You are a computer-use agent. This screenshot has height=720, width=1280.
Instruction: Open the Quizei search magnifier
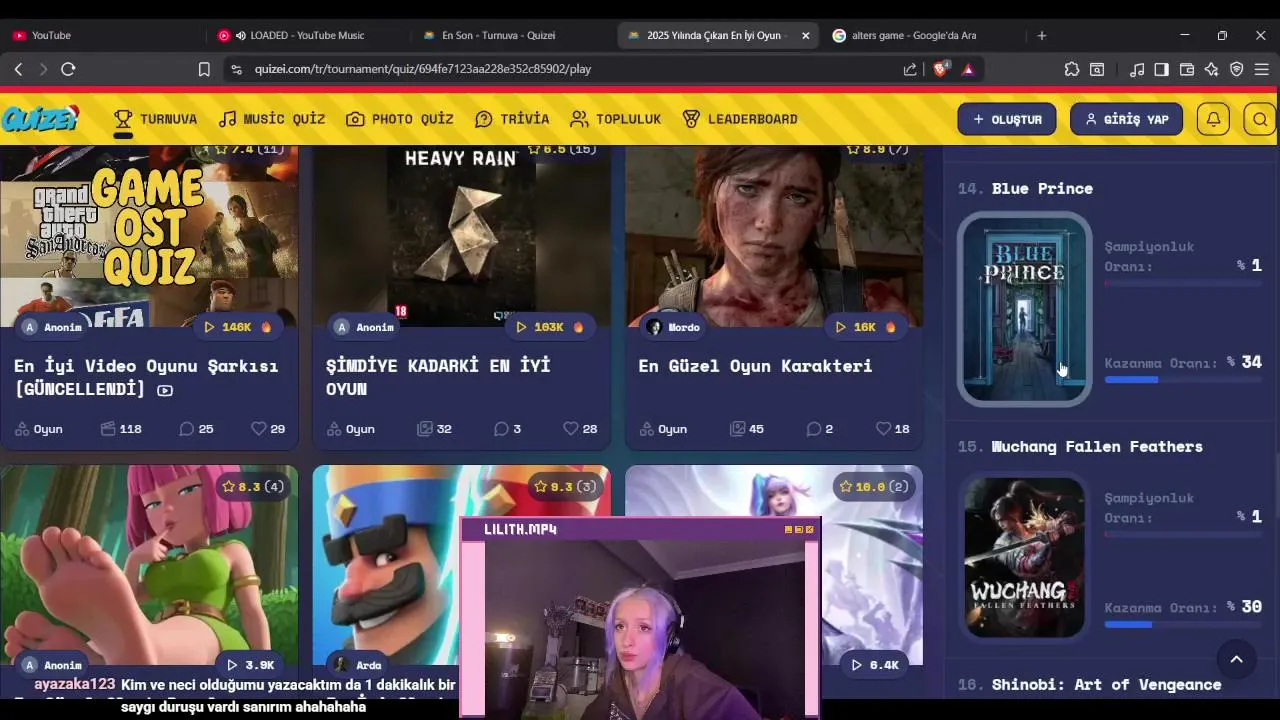(x=1260, y=119)
